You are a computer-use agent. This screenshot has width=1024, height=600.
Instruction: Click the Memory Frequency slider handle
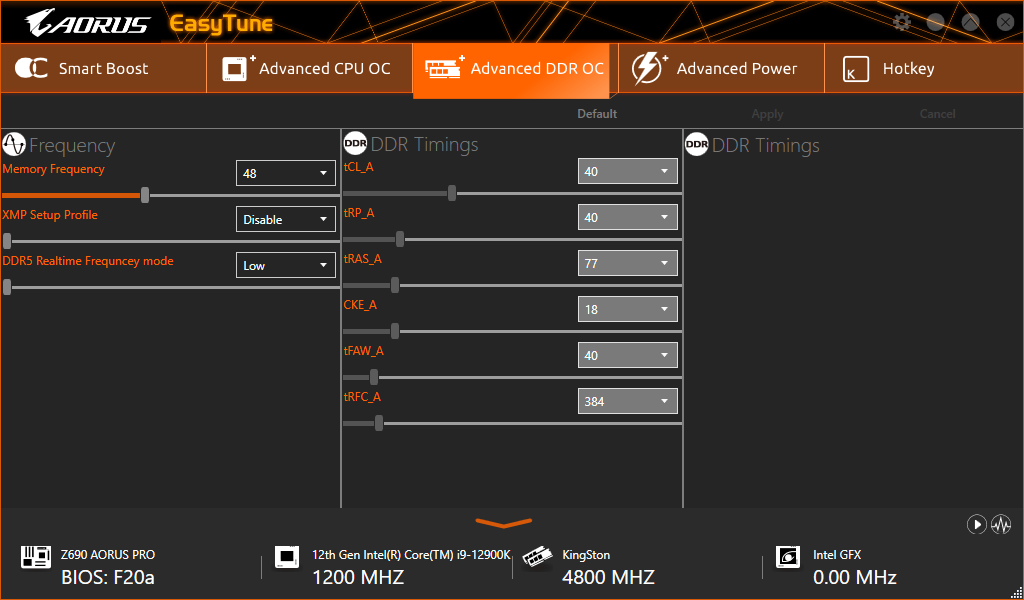pos(145,195)
